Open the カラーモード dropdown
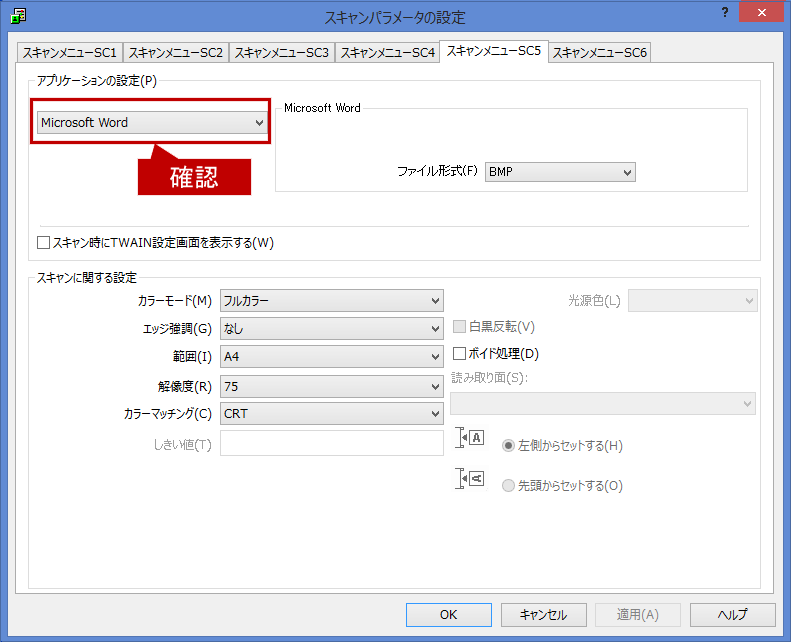The width and height of the screenshot is (791, 642). click(332, 300)
